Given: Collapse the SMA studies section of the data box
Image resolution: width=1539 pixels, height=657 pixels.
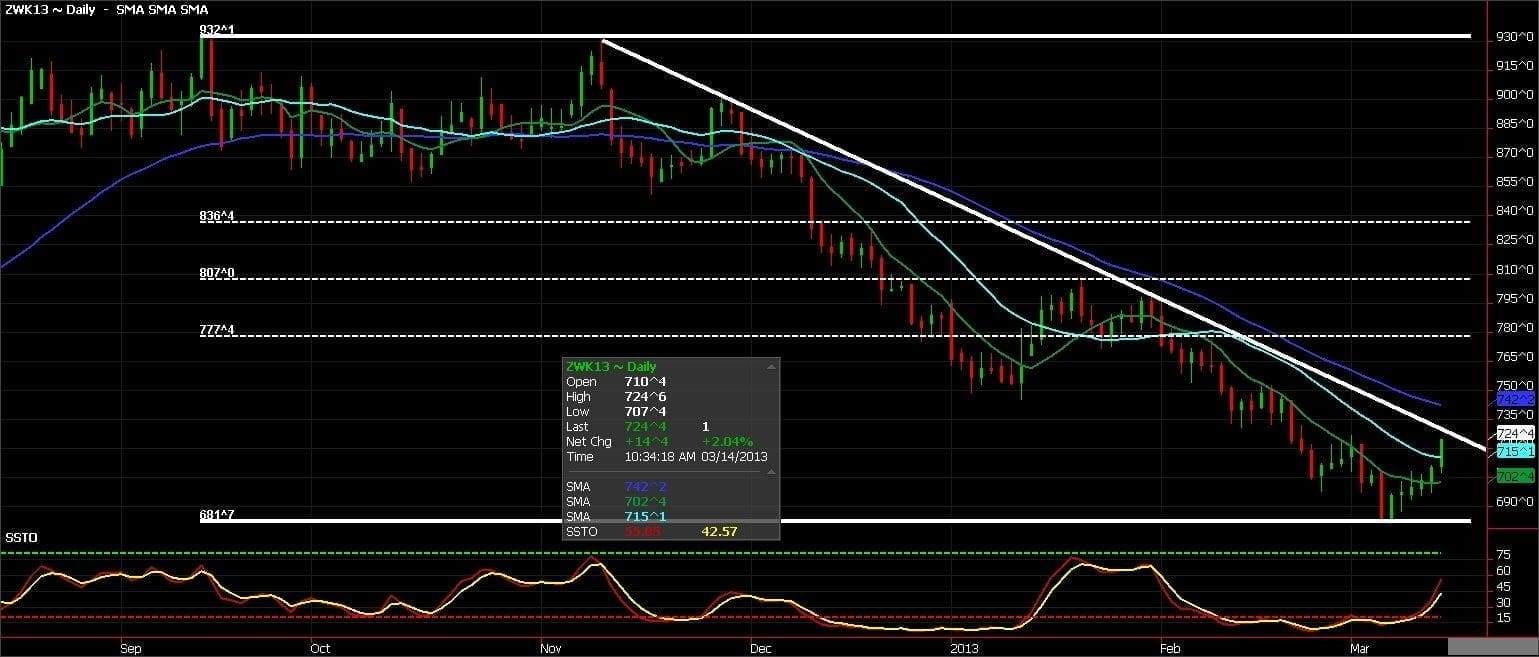Looking at the screenshot, I should [770, 472].
